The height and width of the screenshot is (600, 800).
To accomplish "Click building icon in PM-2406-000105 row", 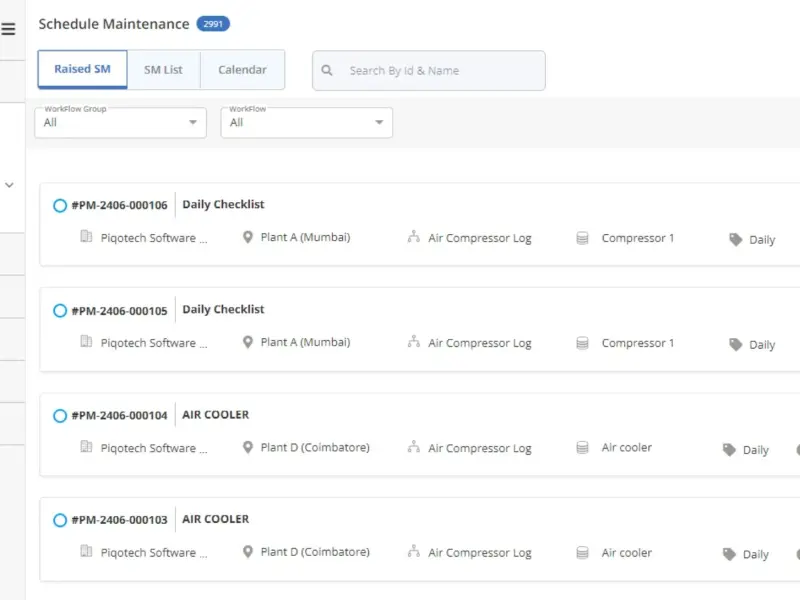I will pos(86,341).
